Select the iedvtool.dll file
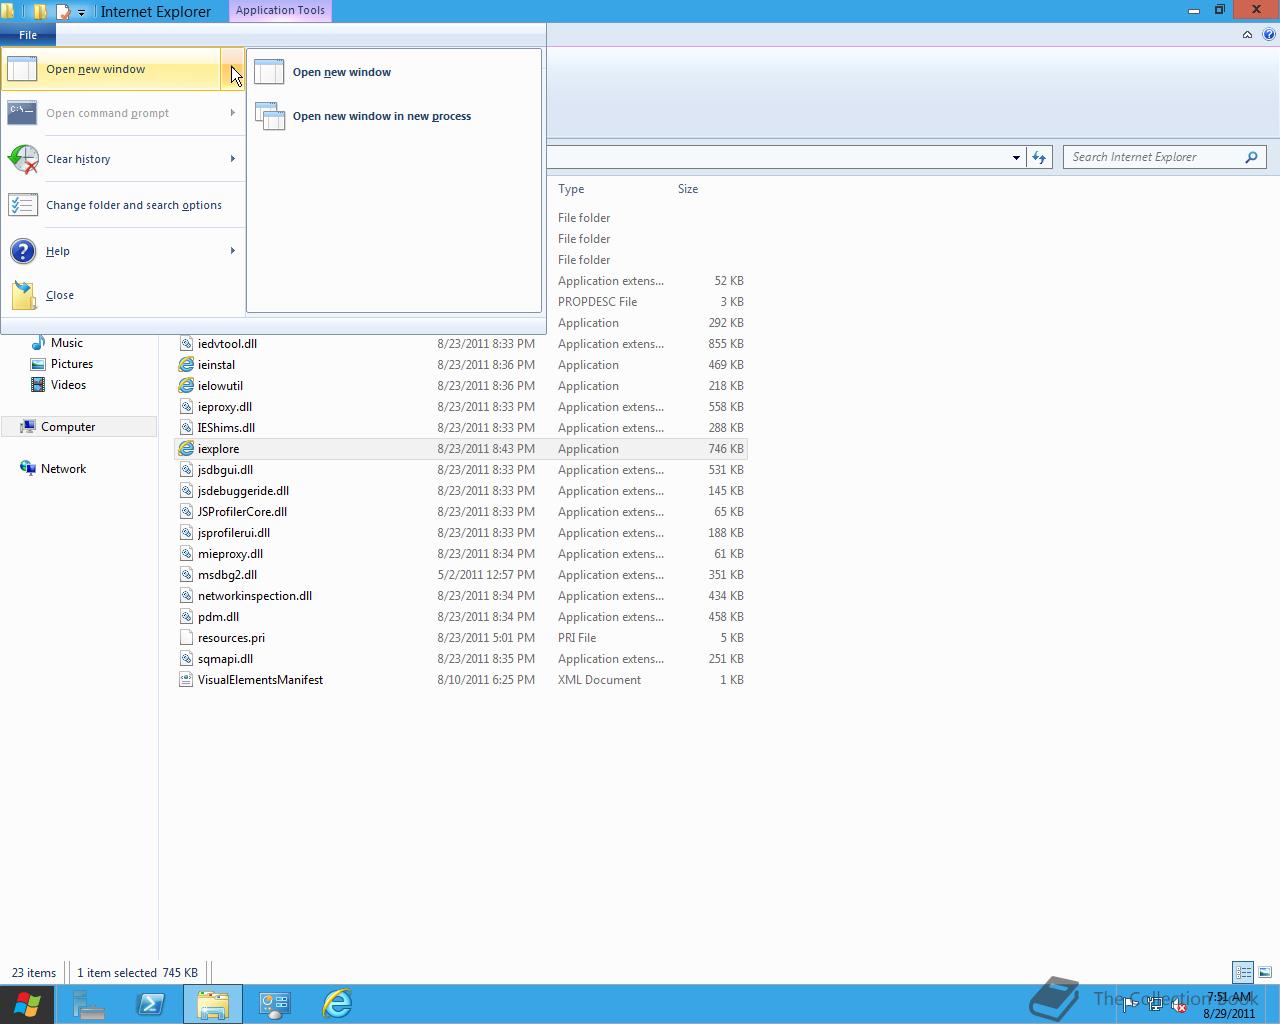 tap(461, 344)
